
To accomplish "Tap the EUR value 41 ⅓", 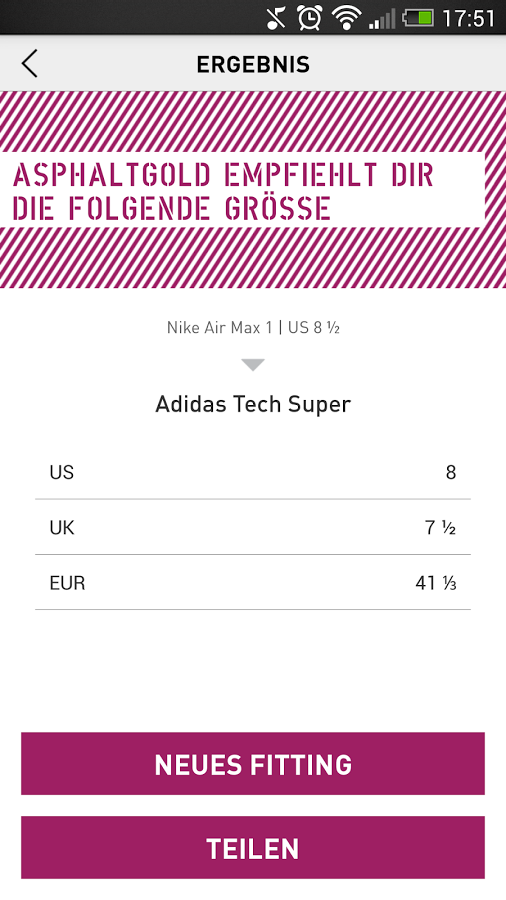I will tap(436, 583).
